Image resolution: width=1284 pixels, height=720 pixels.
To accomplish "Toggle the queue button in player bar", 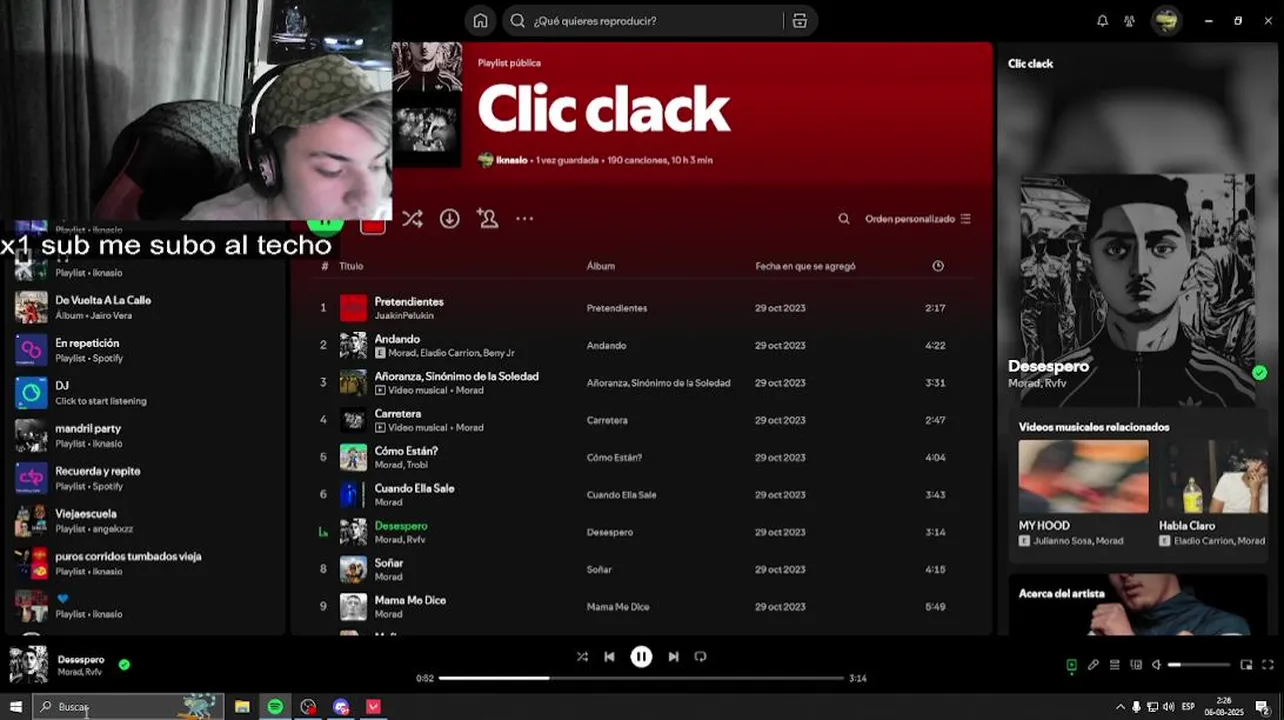I will [x=1115, y=665].
